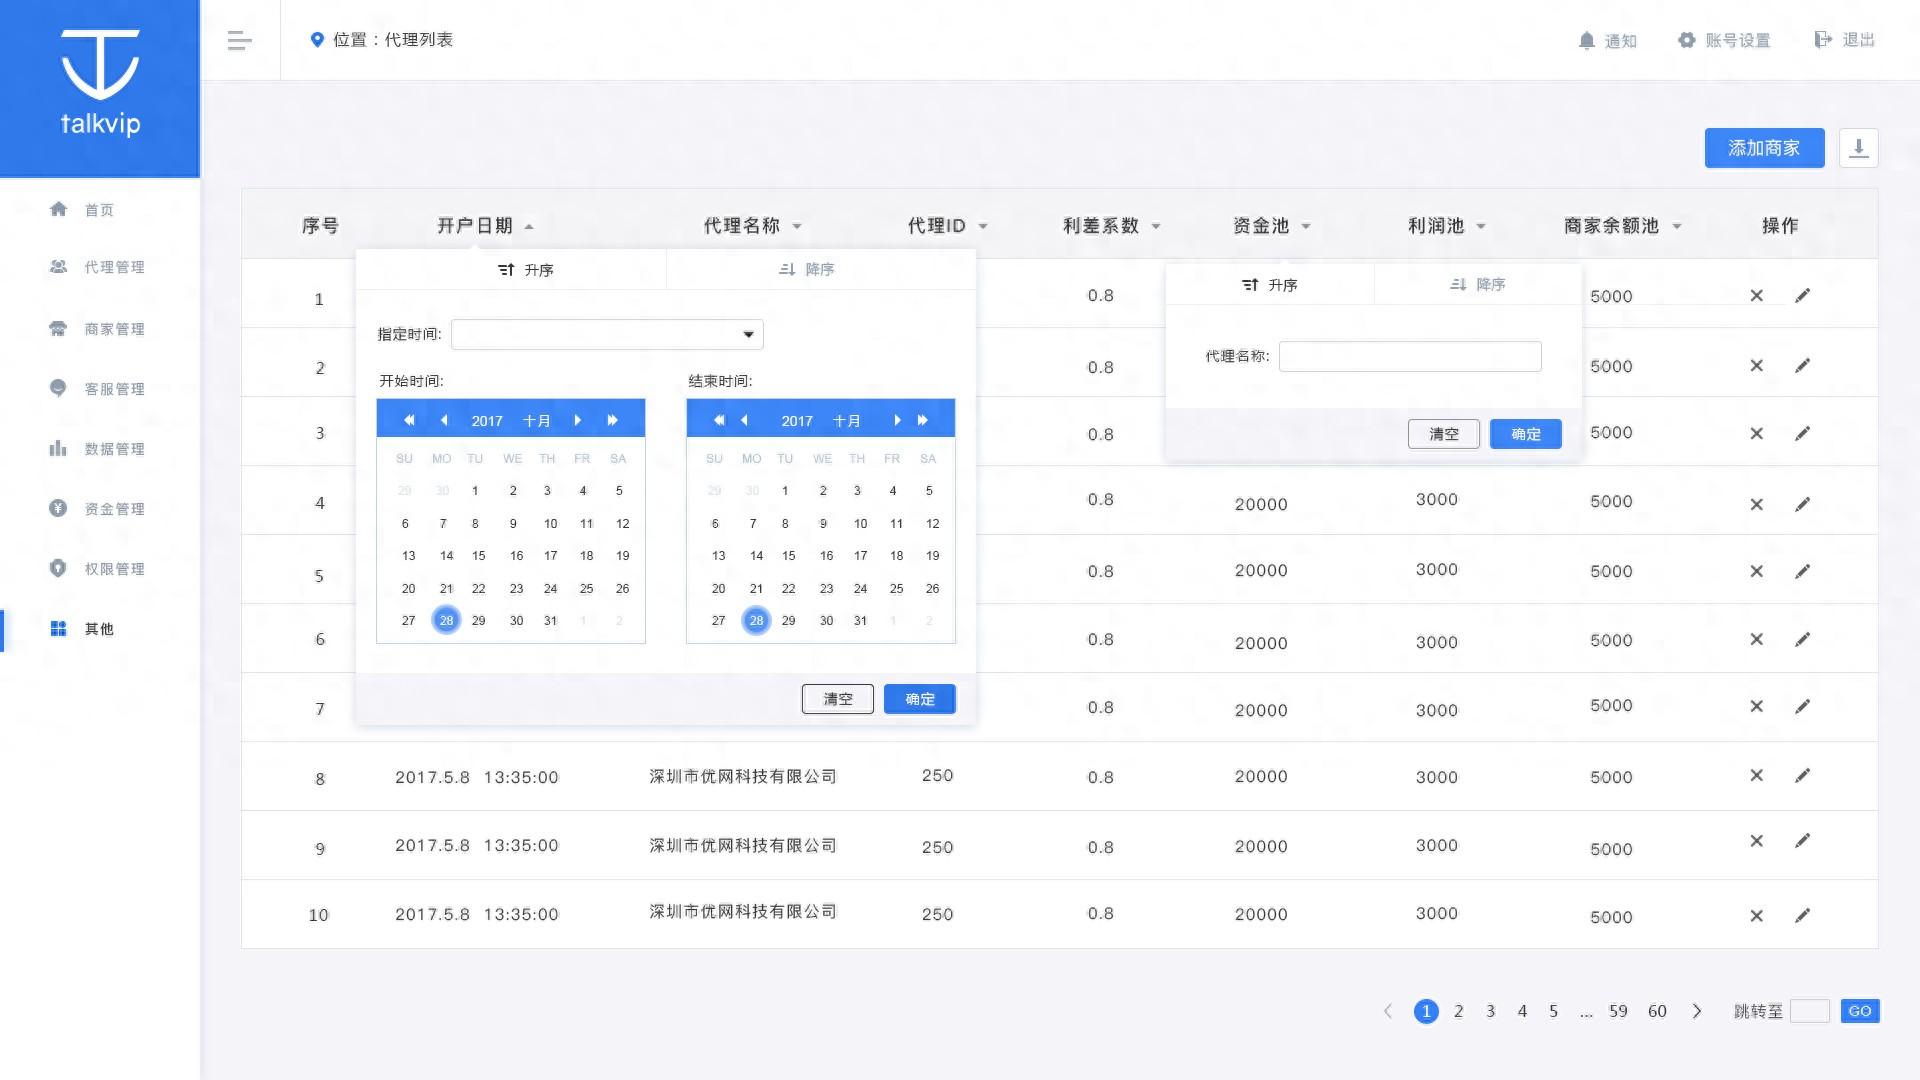Click the 代理名称 text input field
Screen dimensions: 1920x1080
pyautogui.click(x=1409, y=356)
